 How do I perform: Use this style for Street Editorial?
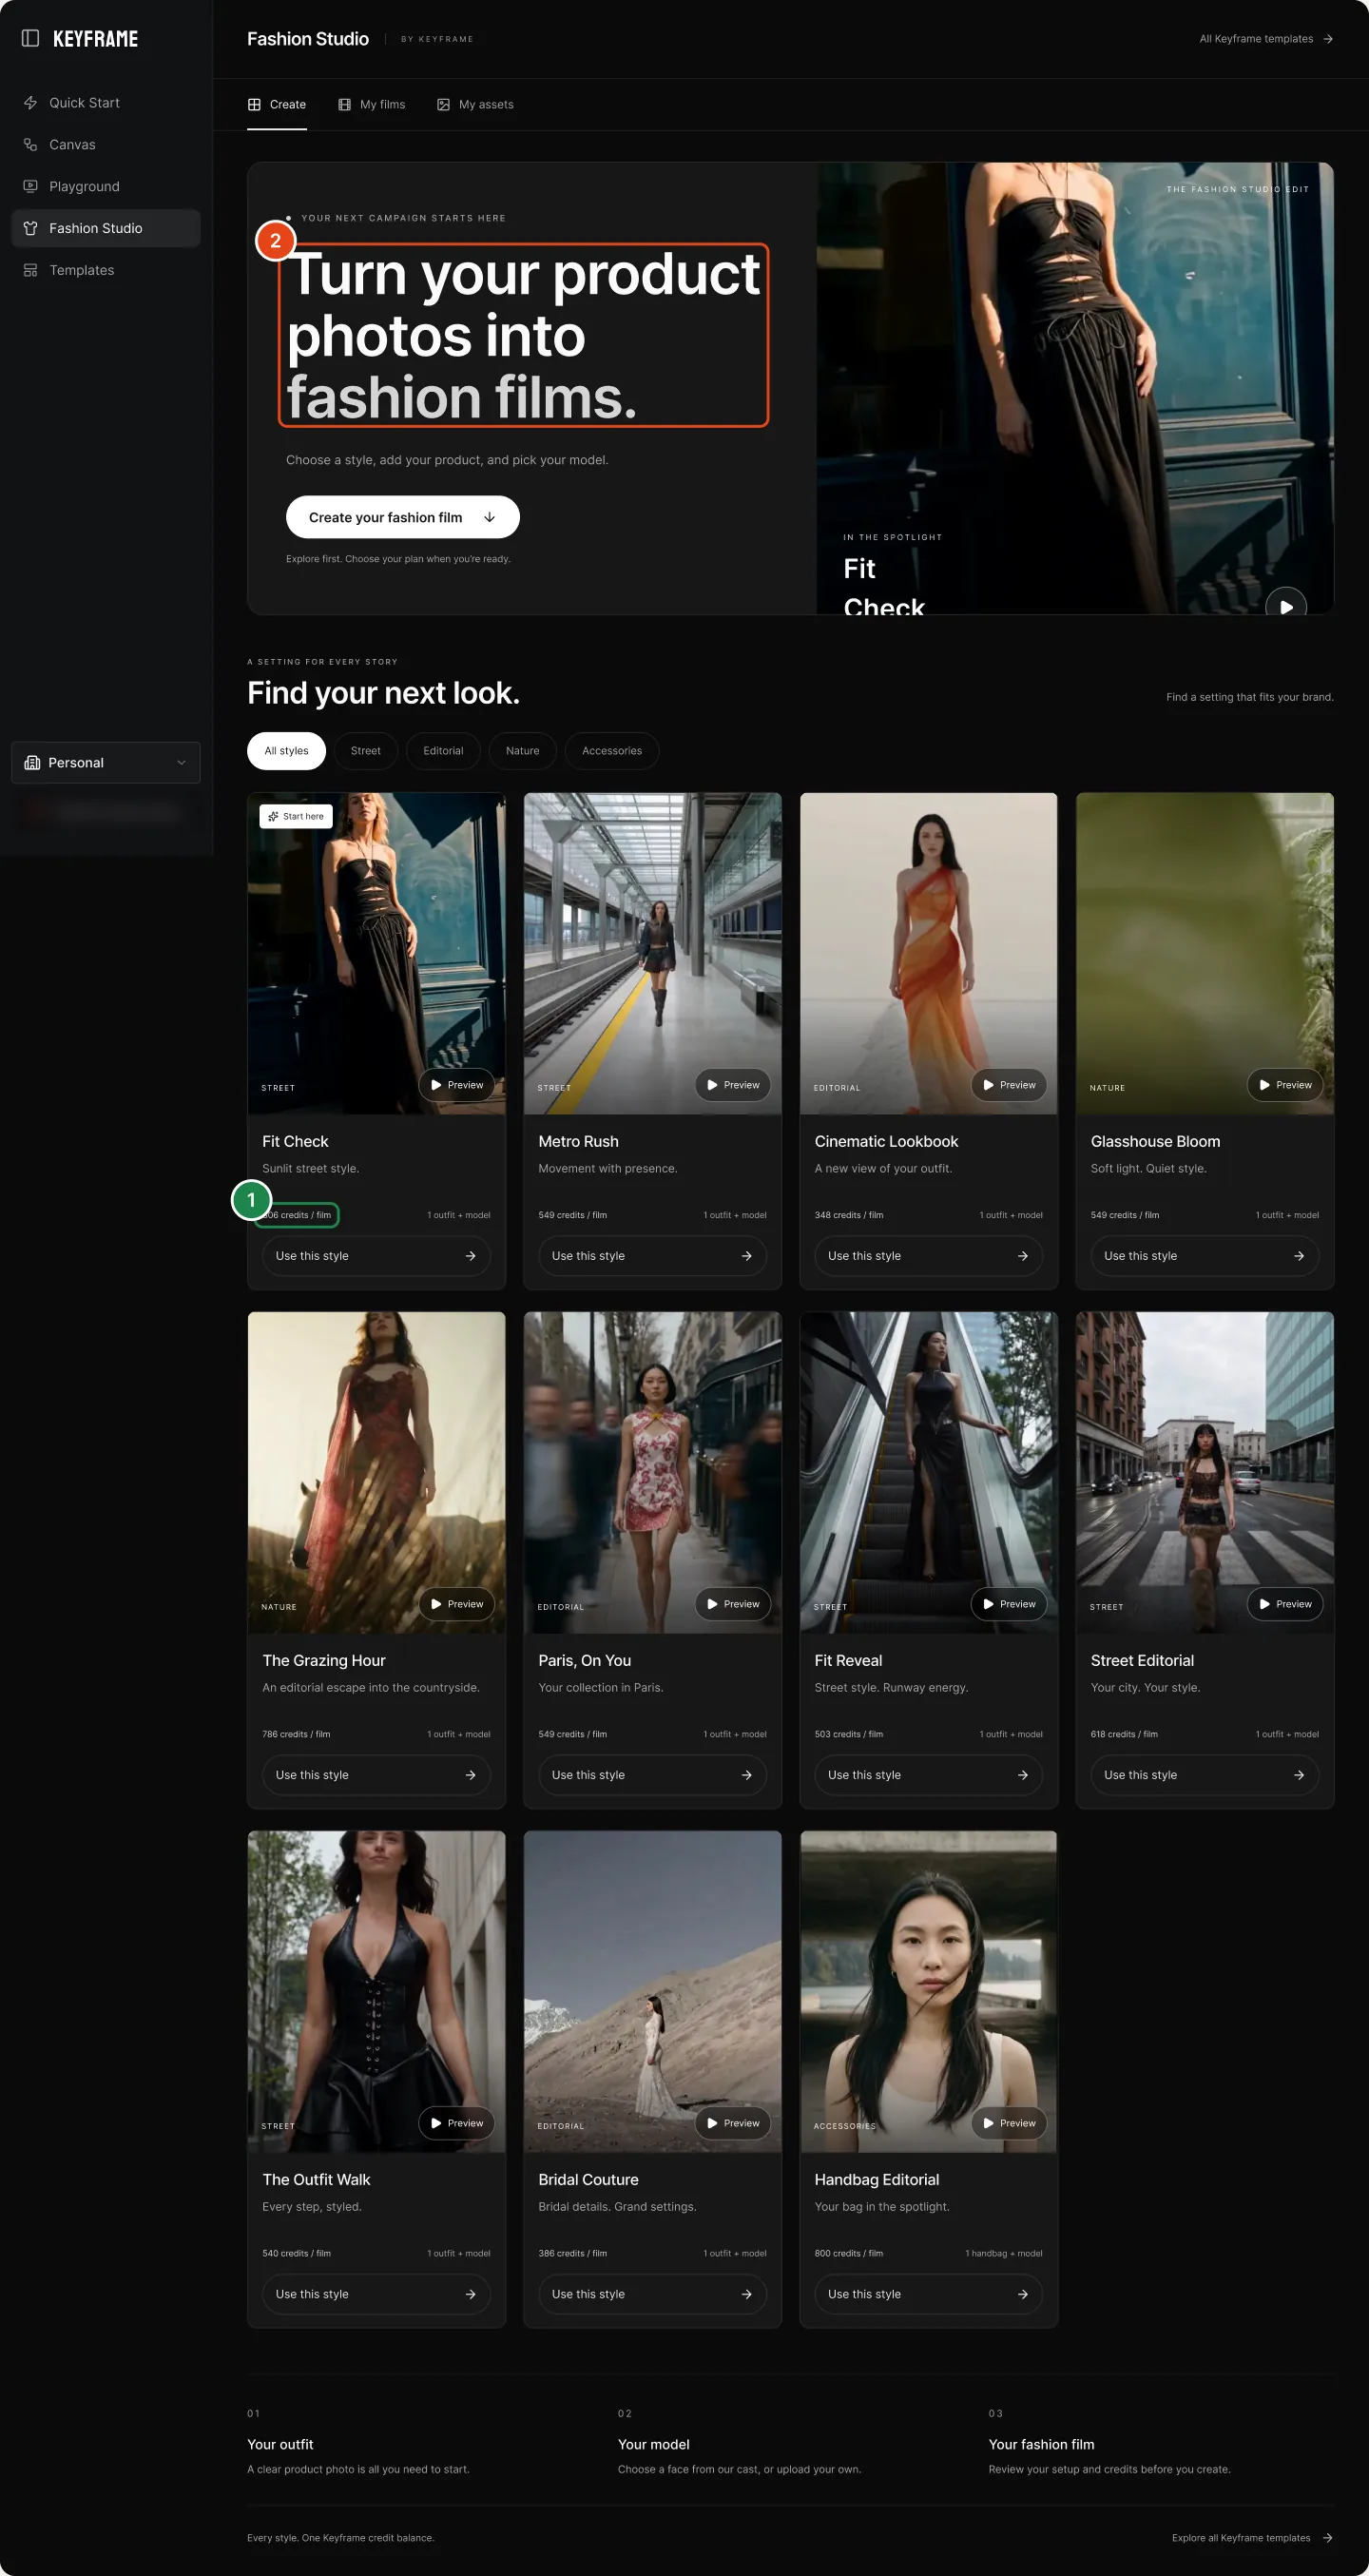click(1204, 1775)
